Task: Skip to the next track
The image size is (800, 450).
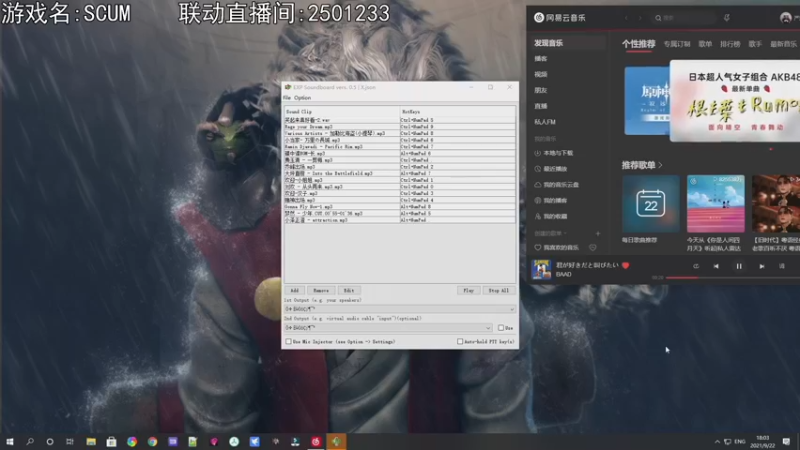Action: [762, 266]
